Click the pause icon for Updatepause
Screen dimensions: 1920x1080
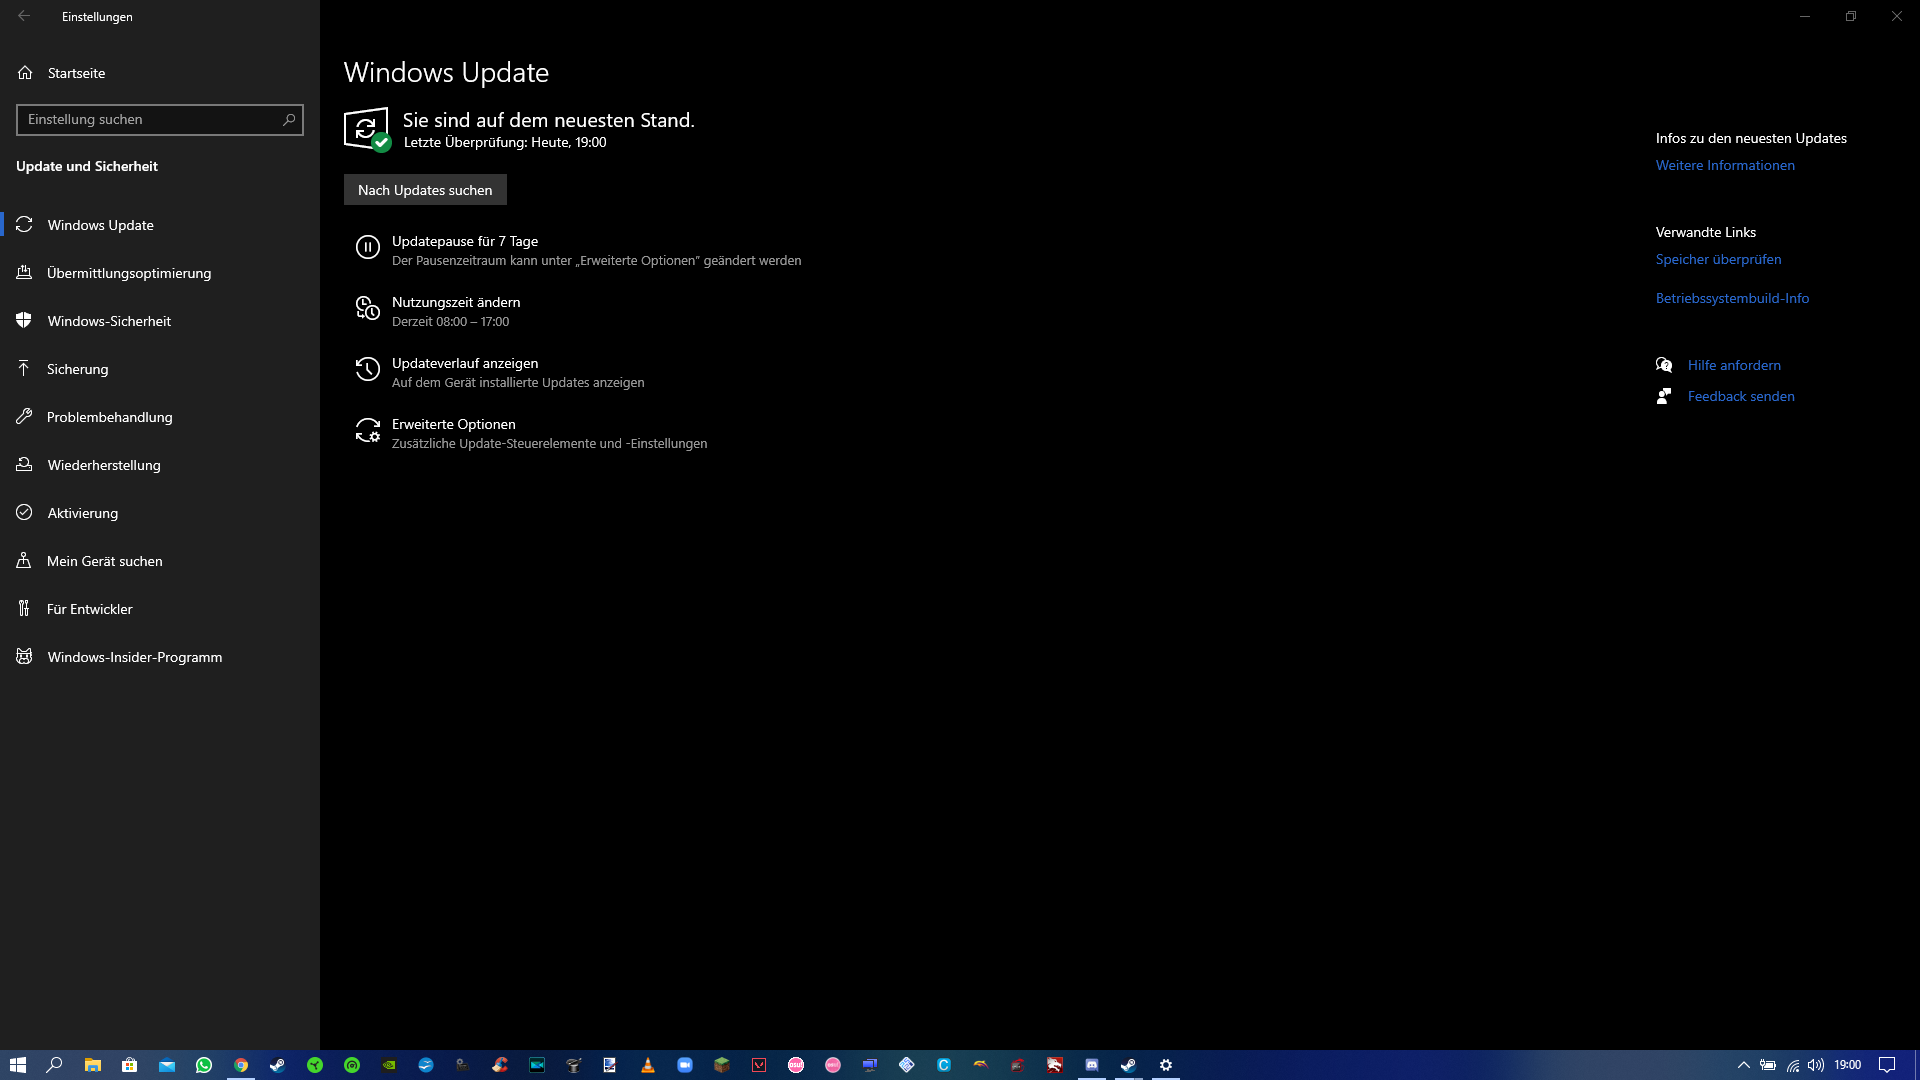368,247
